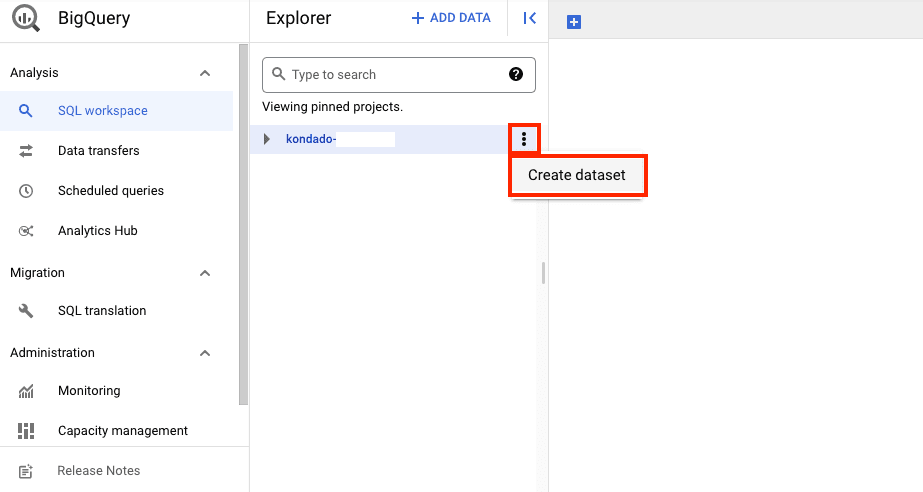Click the Monitoring chart icon
Viewport: 923px width, 492px height.
(26, 391)
